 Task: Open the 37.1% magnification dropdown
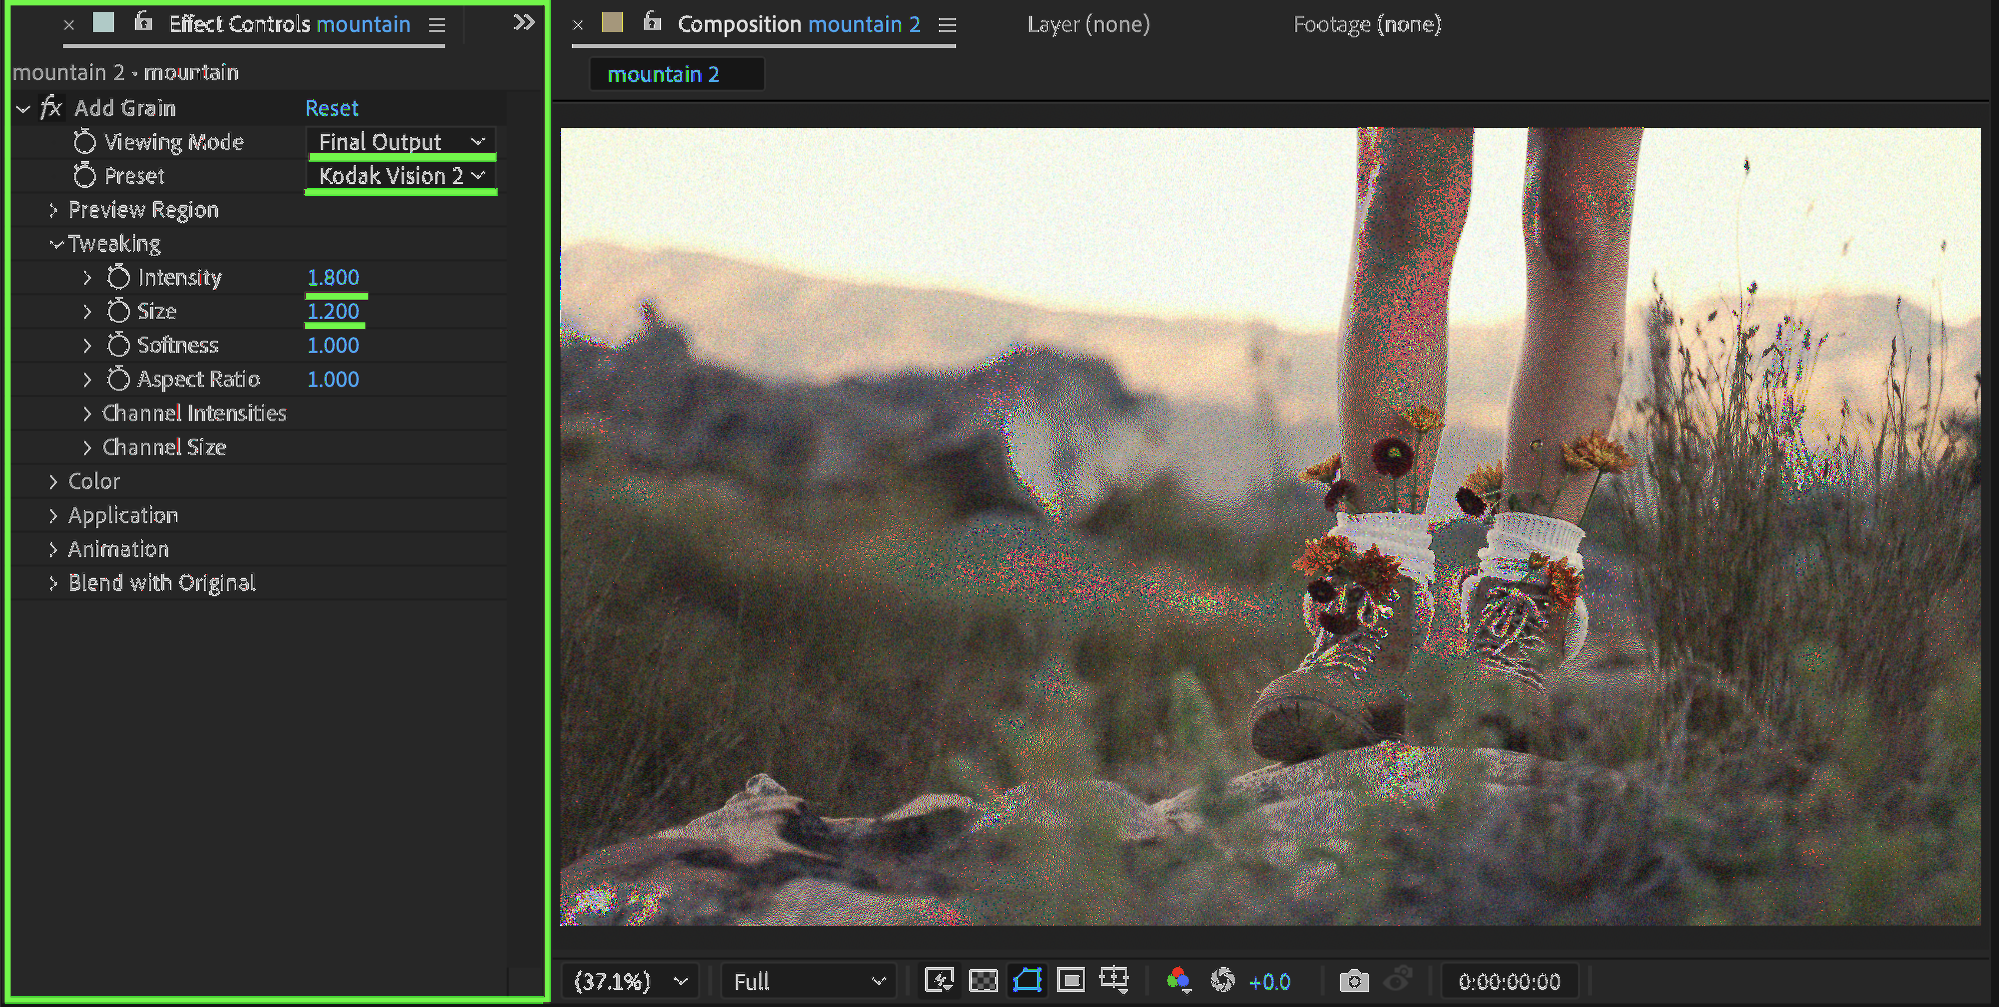click(x=630, y=982)
